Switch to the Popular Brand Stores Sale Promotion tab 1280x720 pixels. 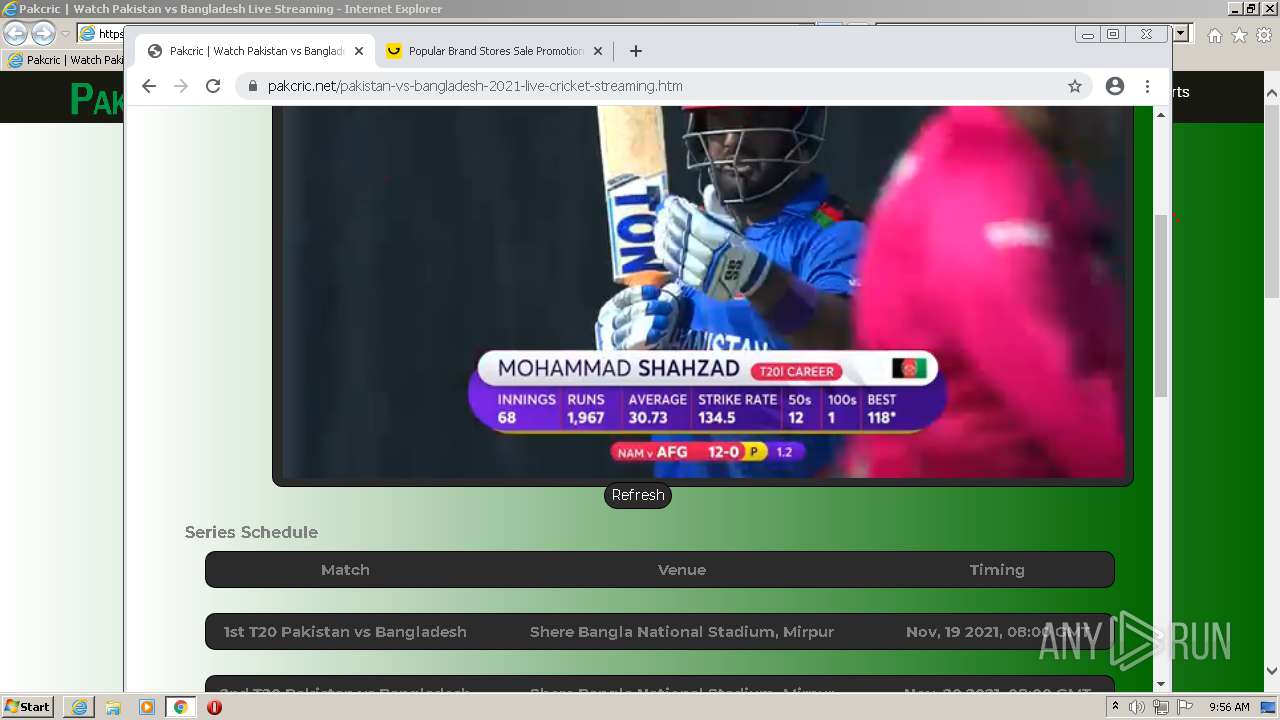(495, 51)
